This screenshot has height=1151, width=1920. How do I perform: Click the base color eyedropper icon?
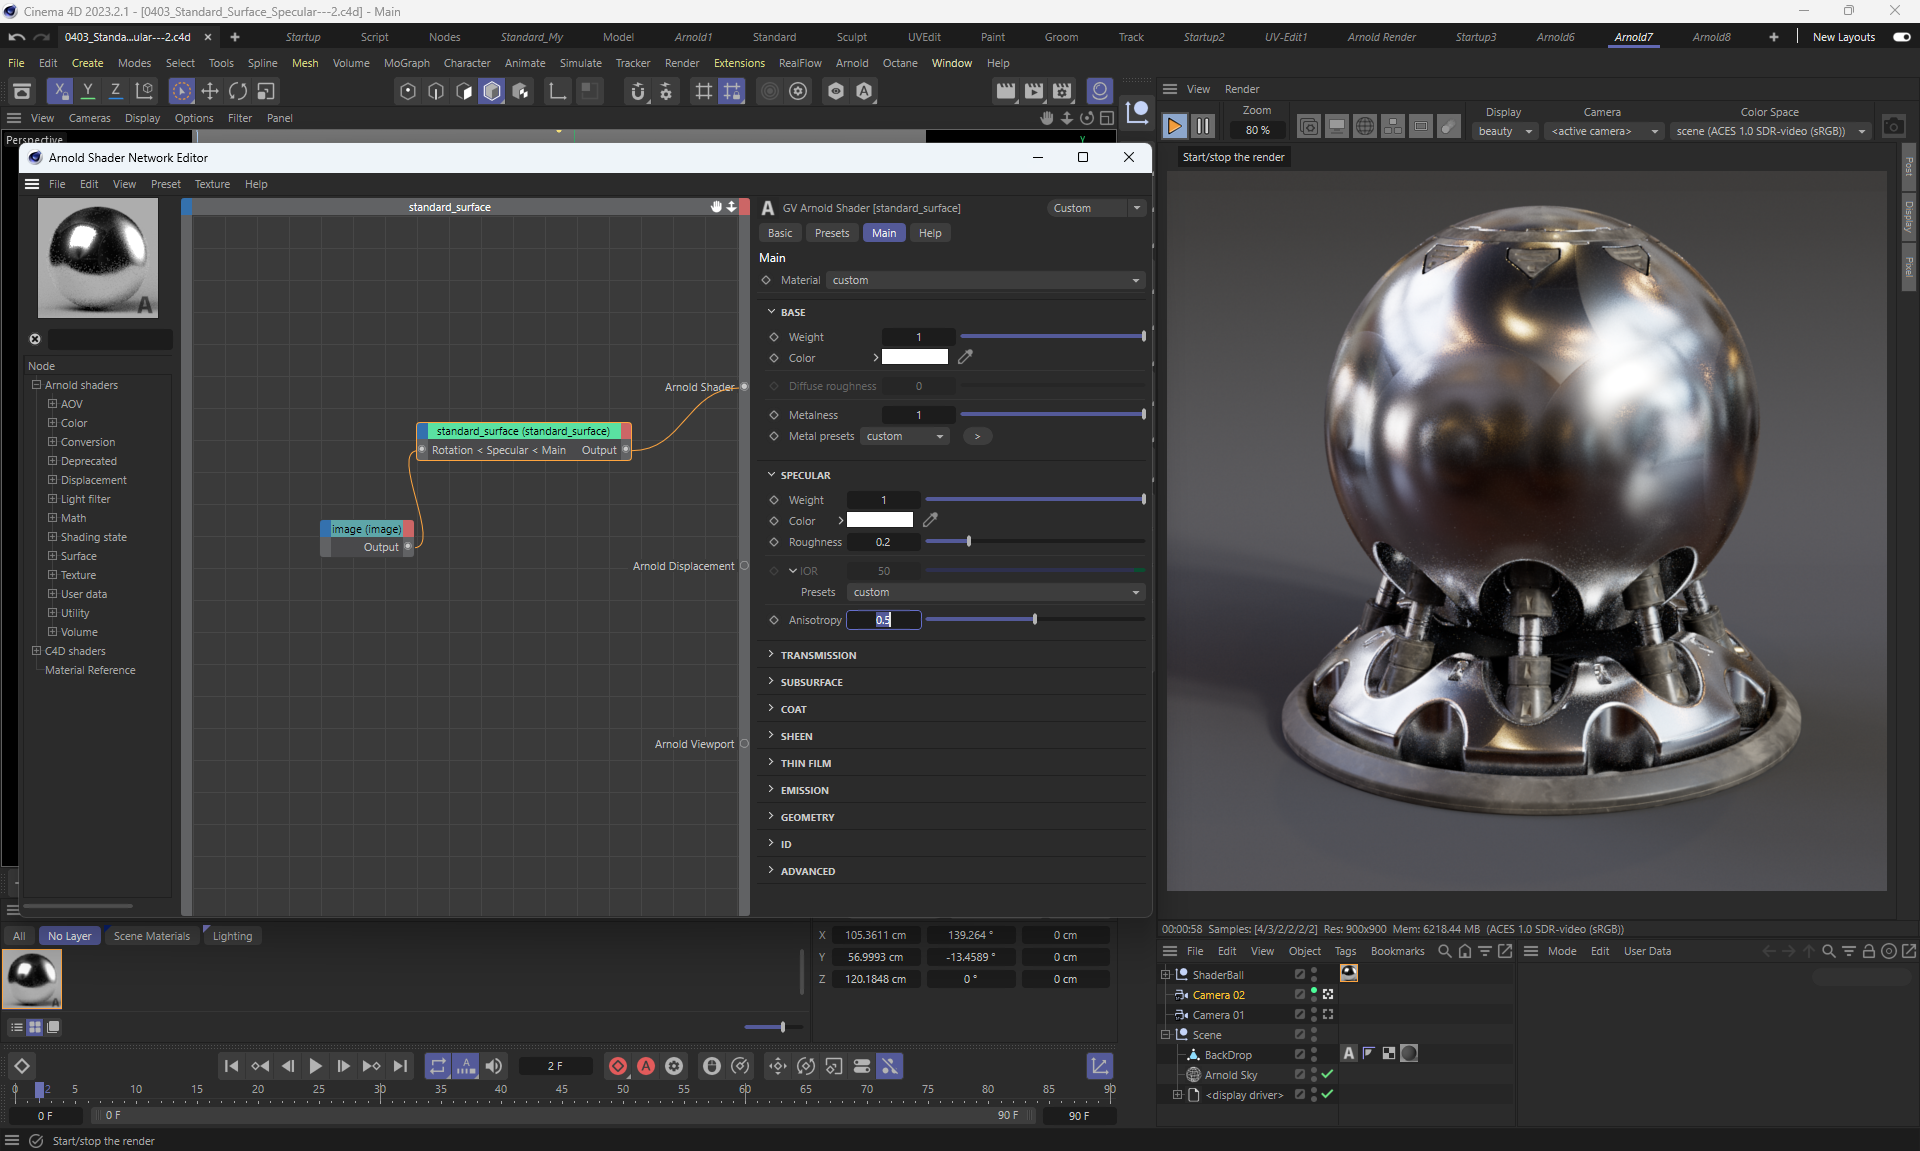coord(965,357)
